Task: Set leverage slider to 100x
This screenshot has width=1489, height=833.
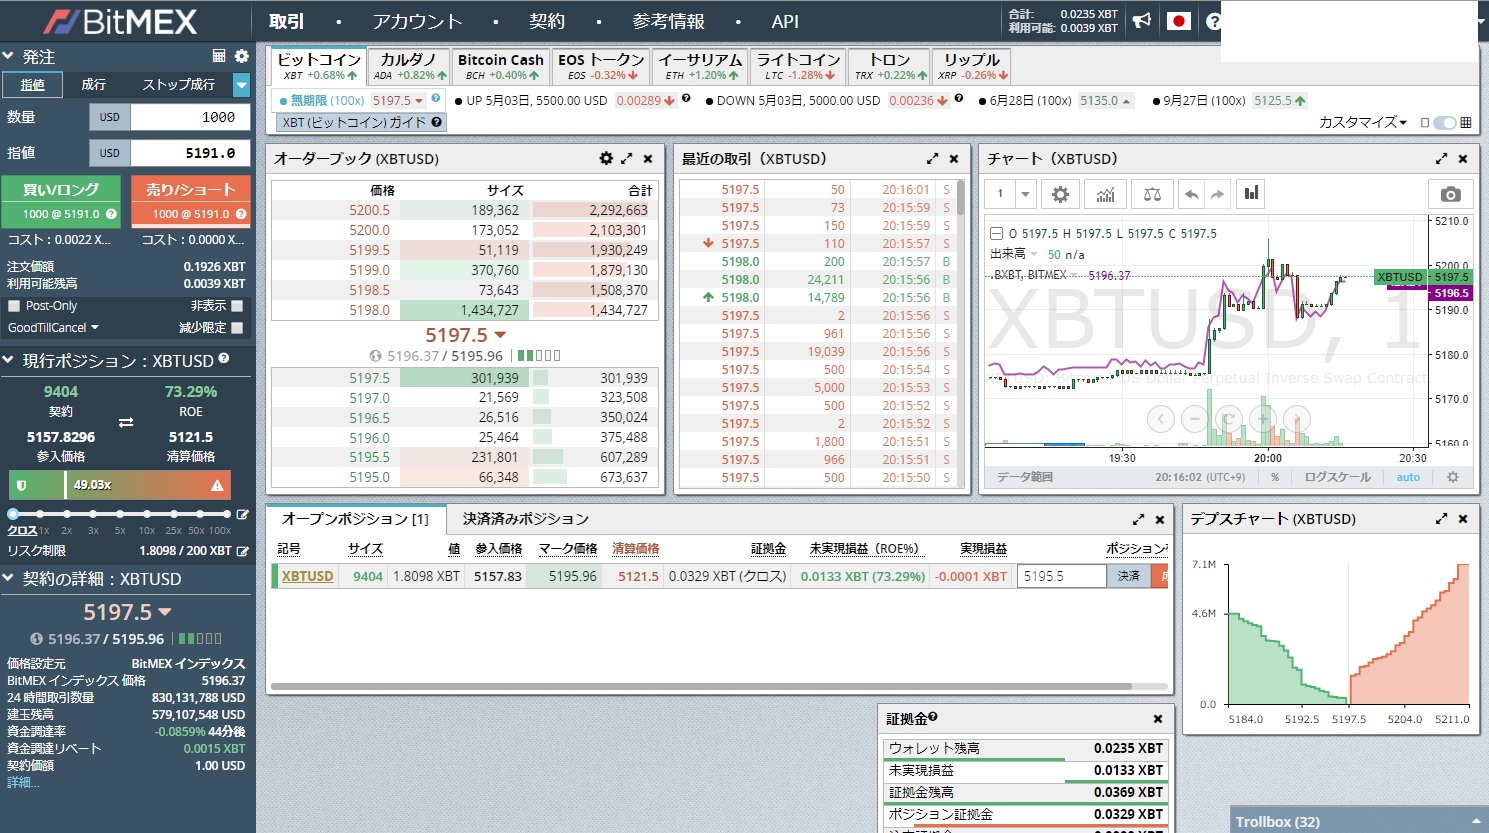Action: point(226,514)
